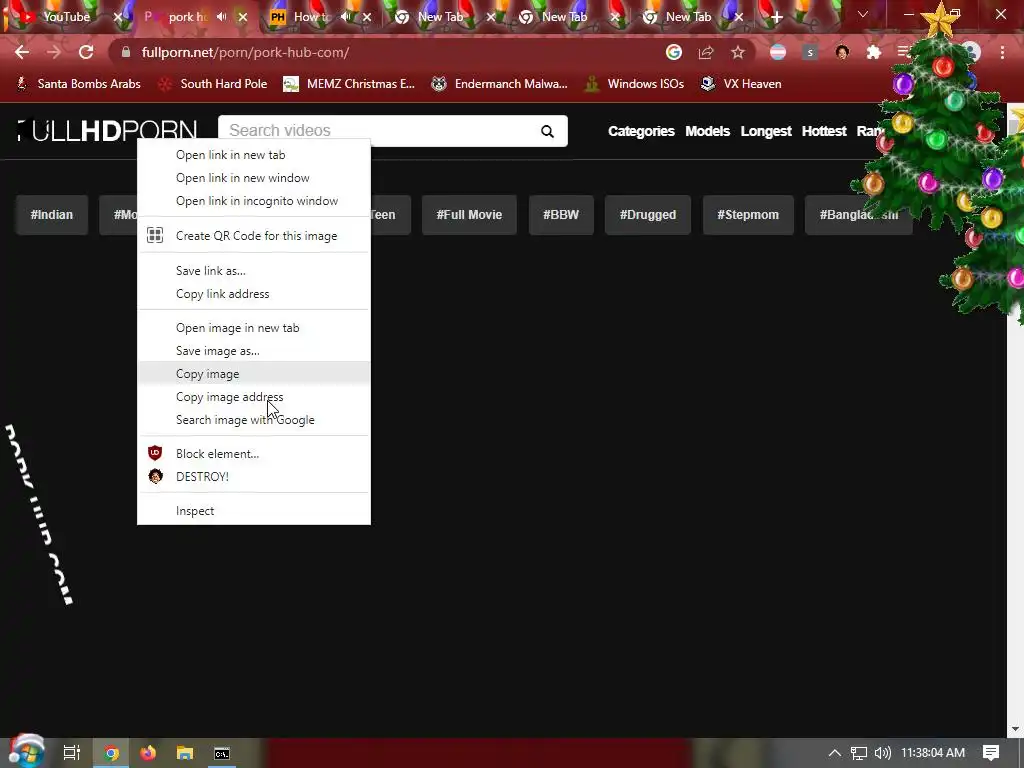
Task: Click the QR code icon in context menu
Action: [x=155, y=235]
